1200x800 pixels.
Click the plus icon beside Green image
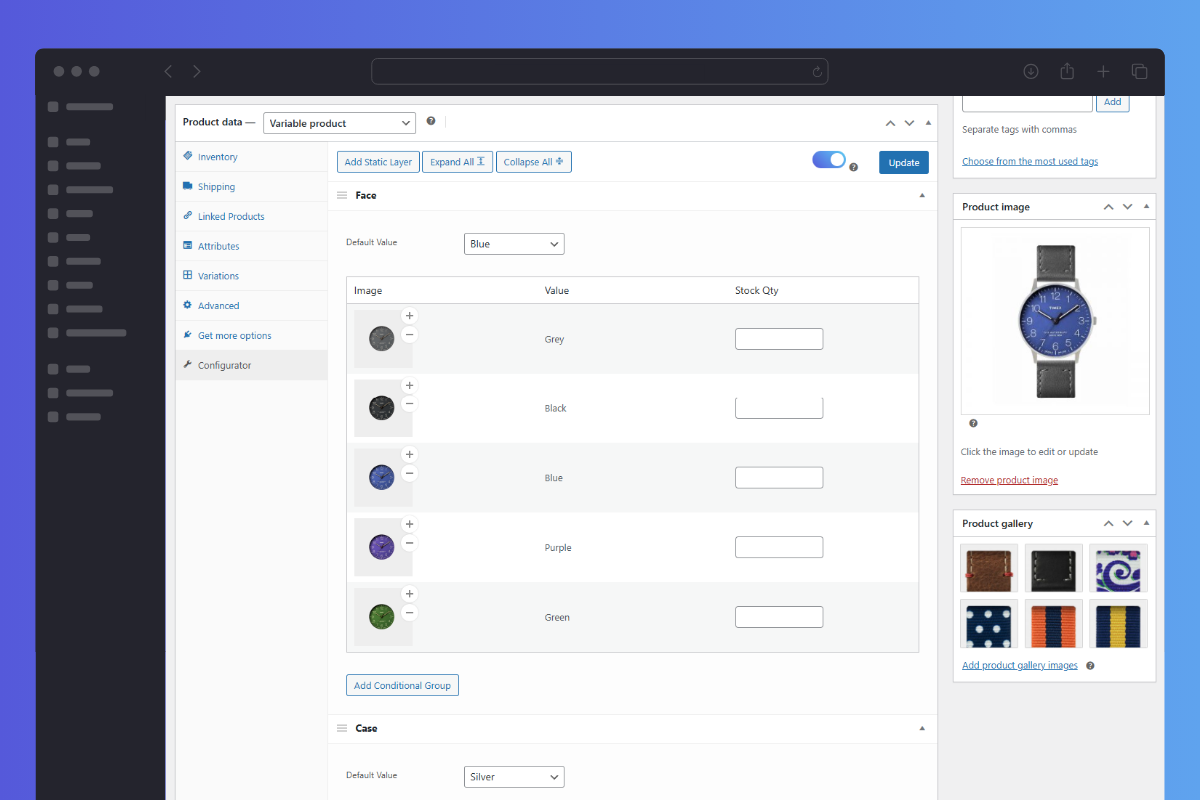coord(409,594)
